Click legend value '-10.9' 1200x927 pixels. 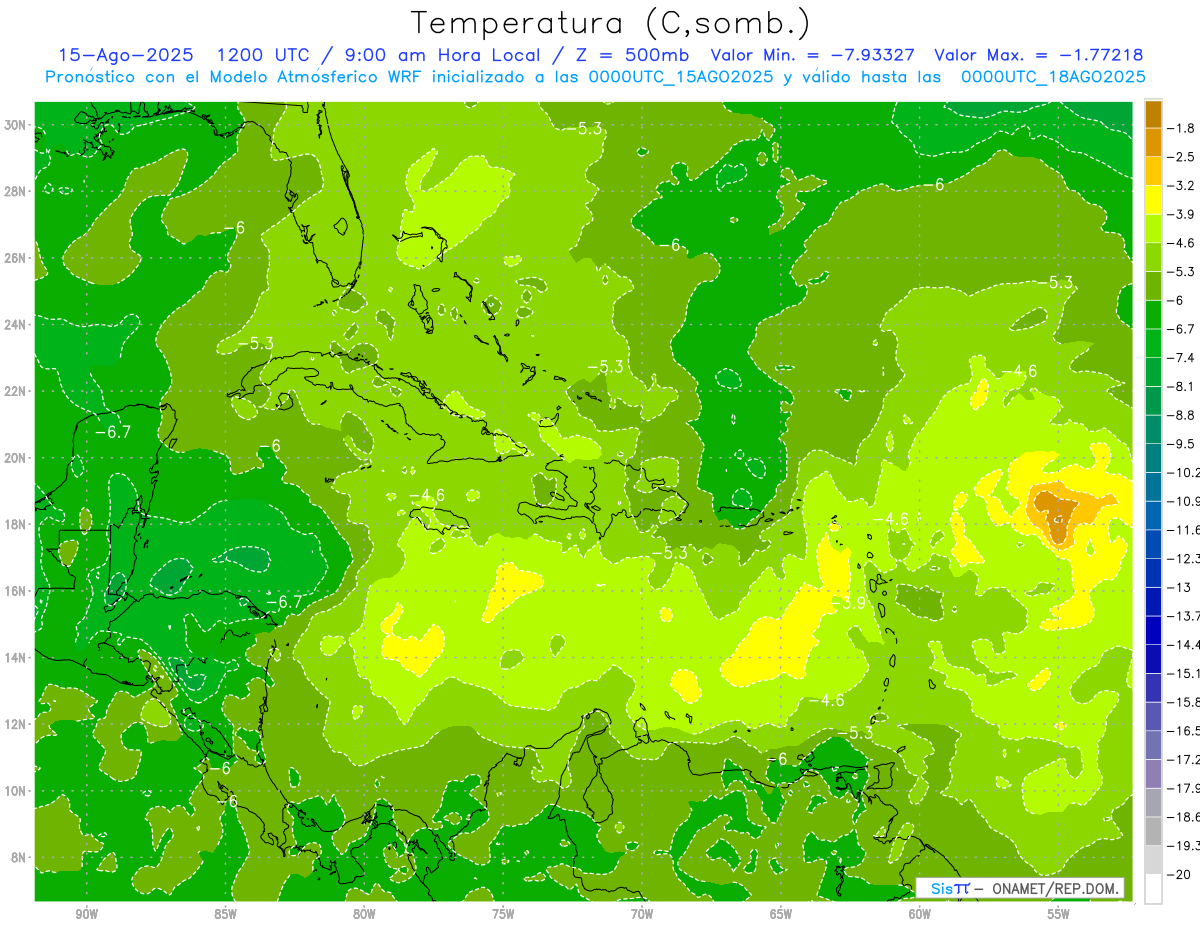click(x=1184, y=502)
